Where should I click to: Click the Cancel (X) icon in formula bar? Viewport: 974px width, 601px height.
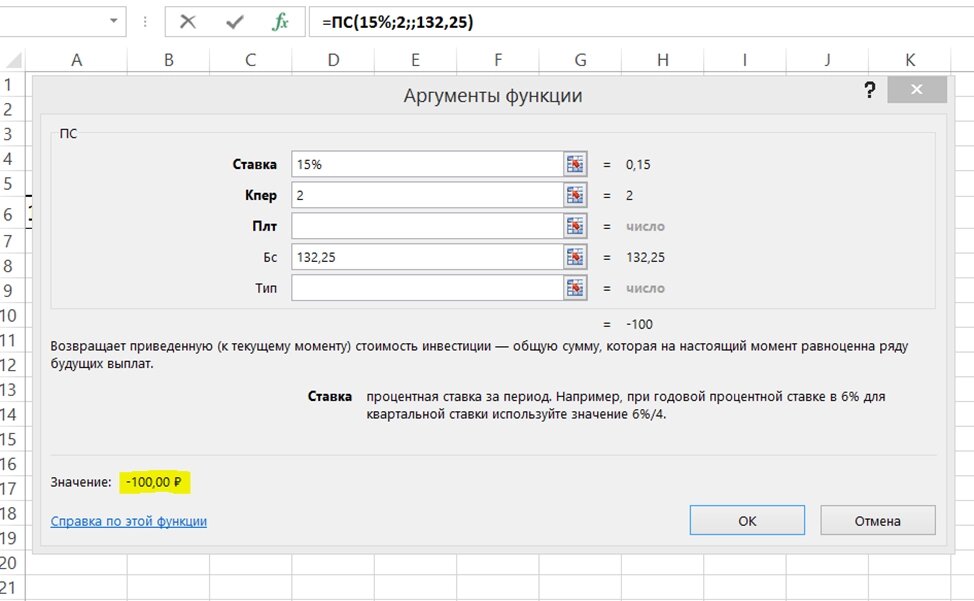(188, 22)
